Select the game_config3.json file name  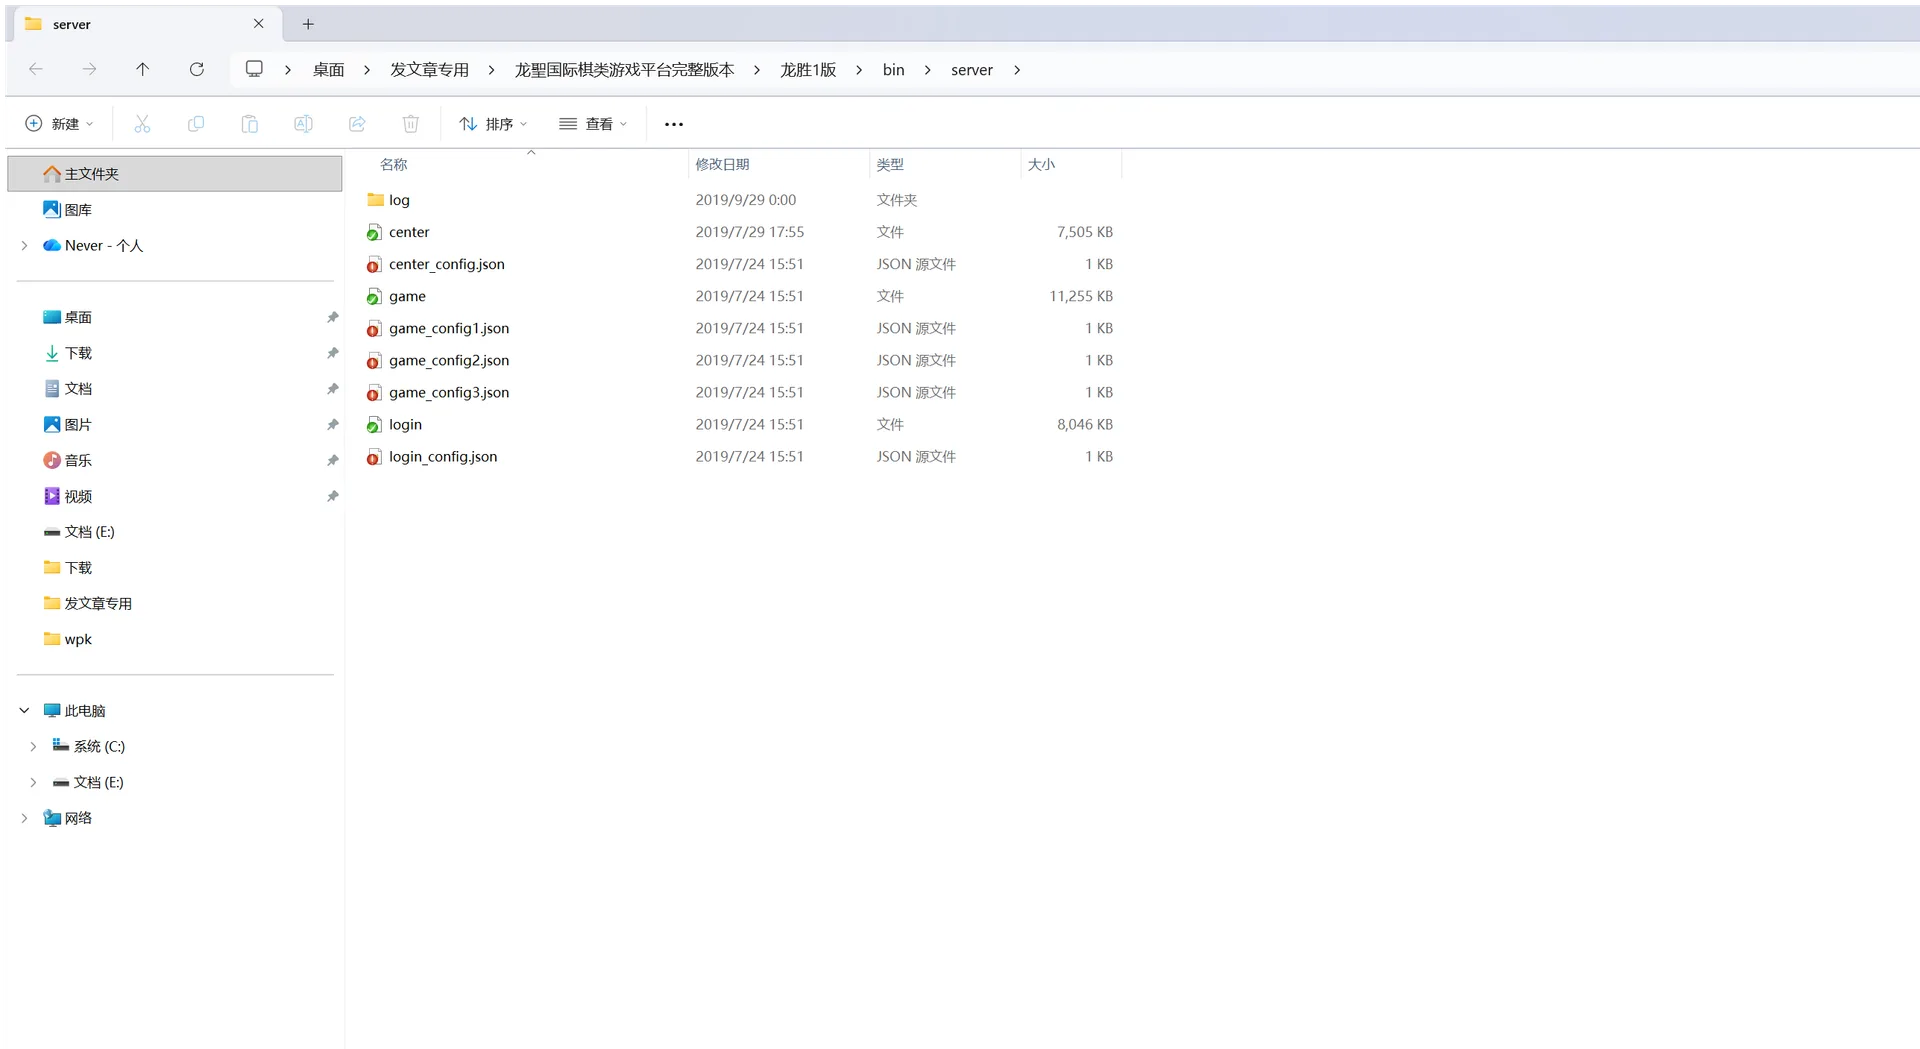tap(449, 393)
